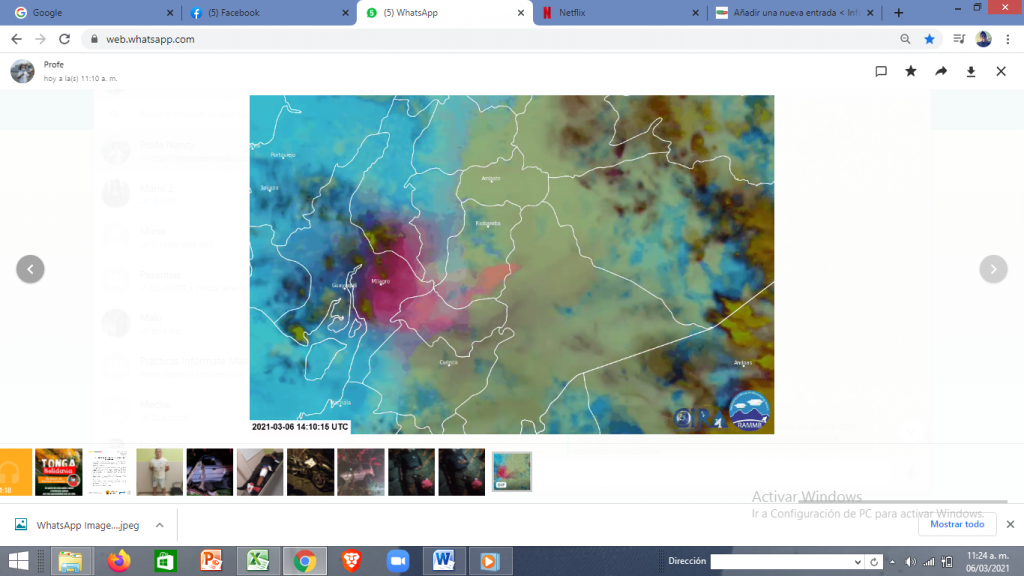Open PowerPoint from the taskbar
This screenshot has height=576, width=1024.
[x=212, y=561]
